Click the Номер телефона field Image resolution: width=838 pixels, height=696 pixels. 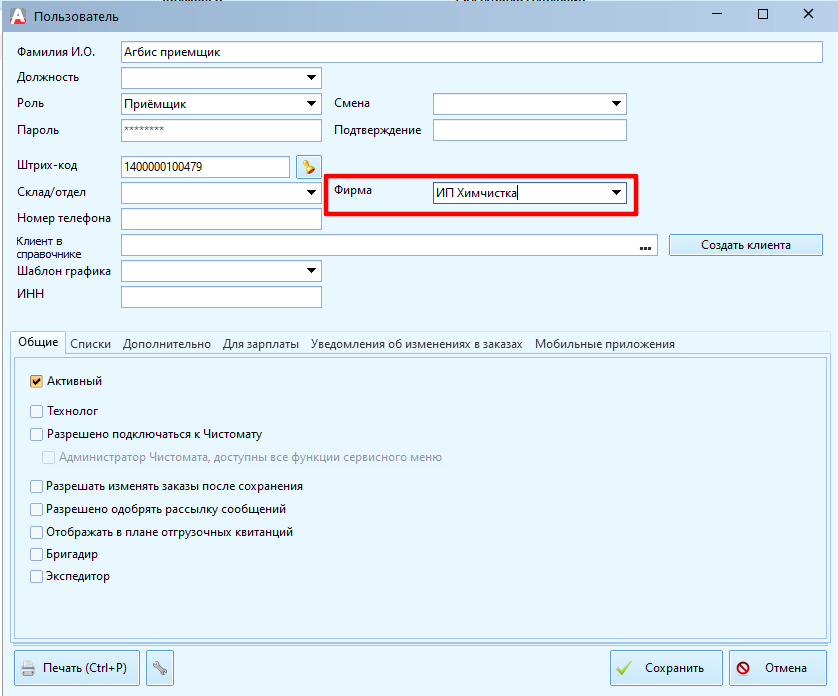pyautogui.click(x=221, y=219)
